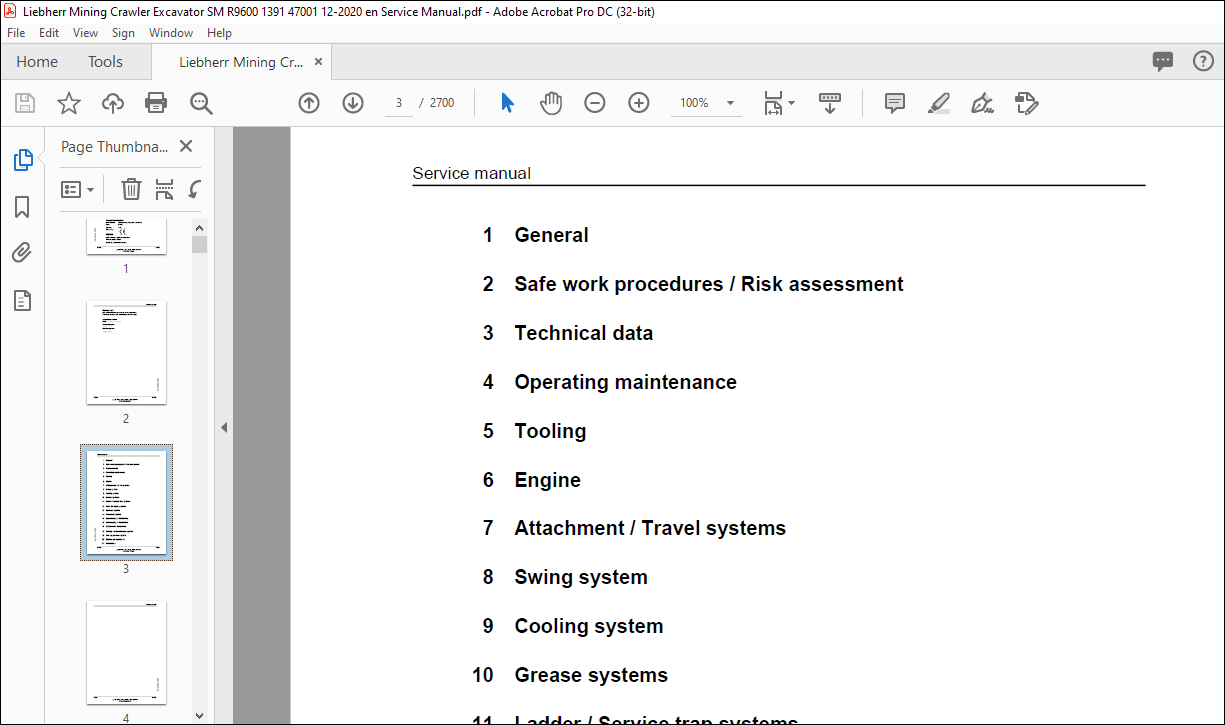Zoom out with the minus circle

(x=595, y=103)
